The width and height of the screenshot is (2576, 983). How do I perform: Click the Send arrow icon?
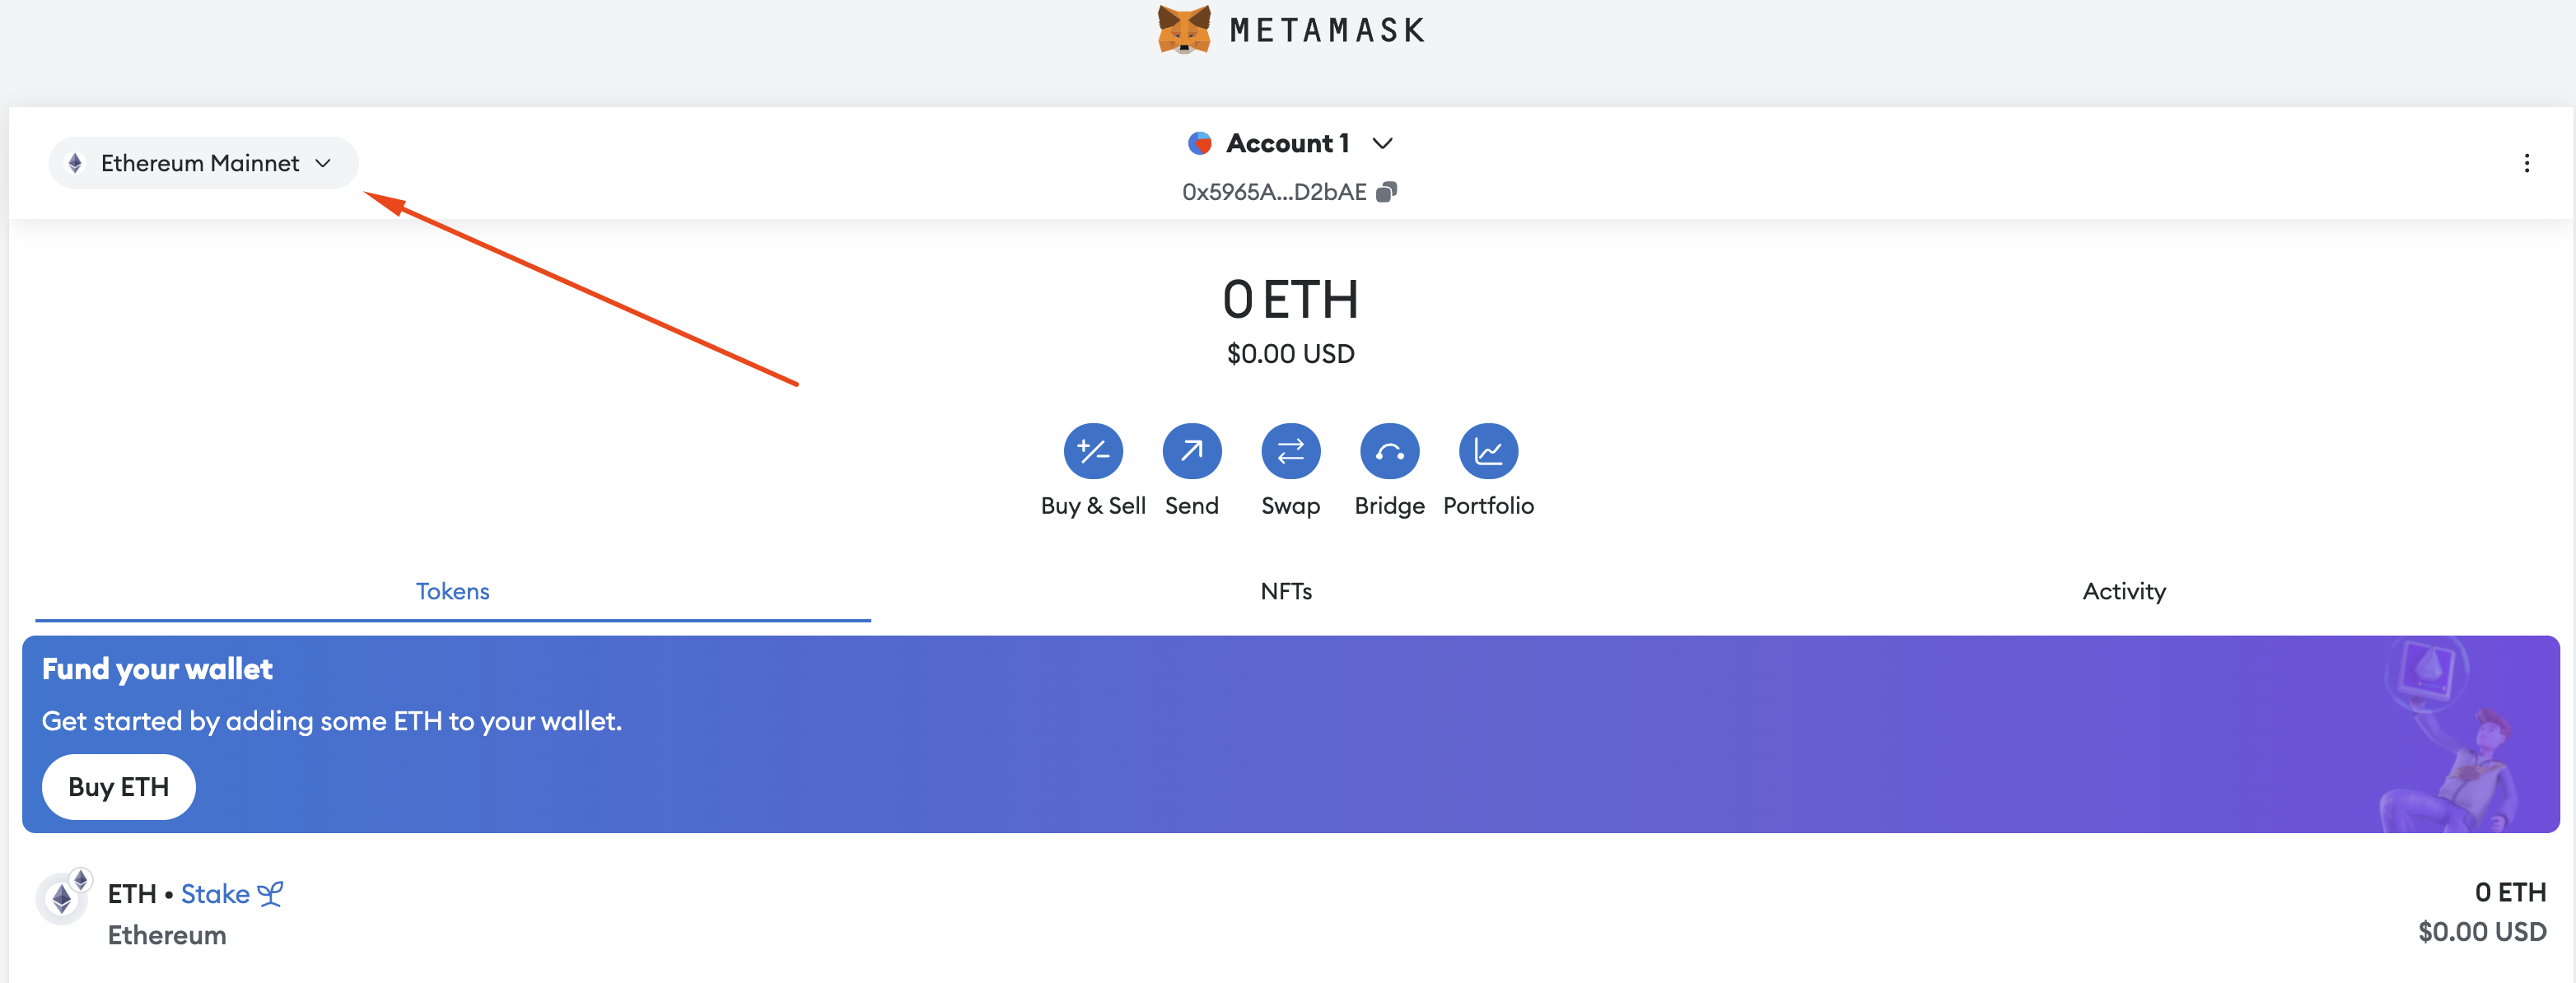1191,452
